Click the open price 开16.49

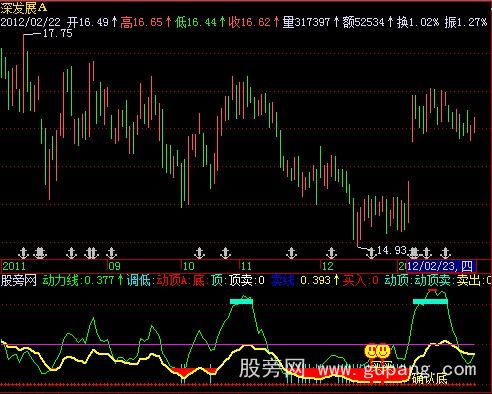[88, 22]
